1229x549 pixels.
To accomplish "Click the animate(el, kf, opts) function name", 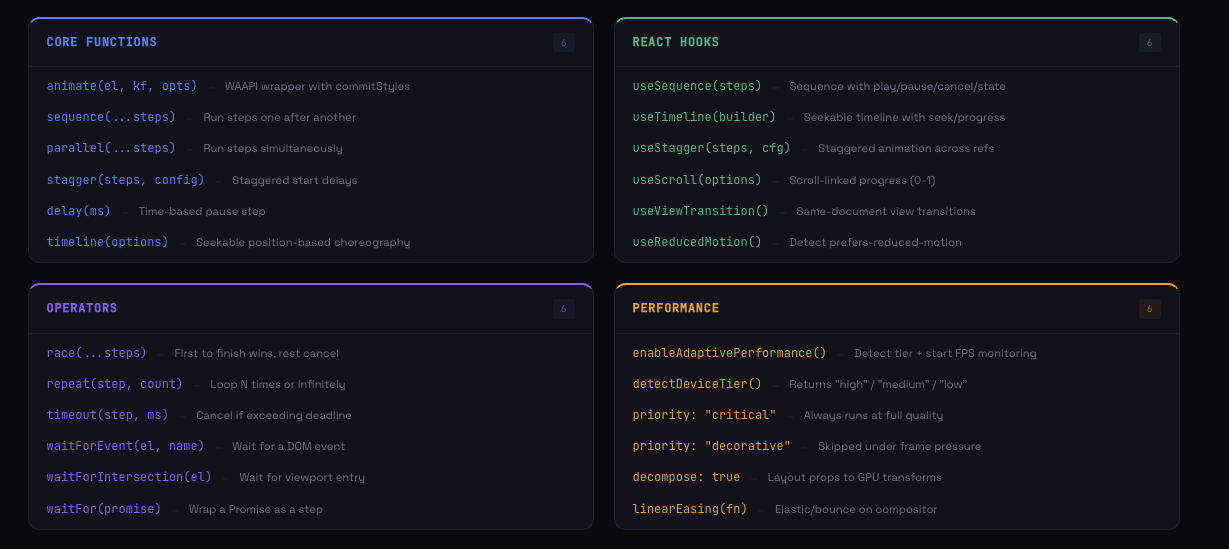I will click(x=122, y=86).
